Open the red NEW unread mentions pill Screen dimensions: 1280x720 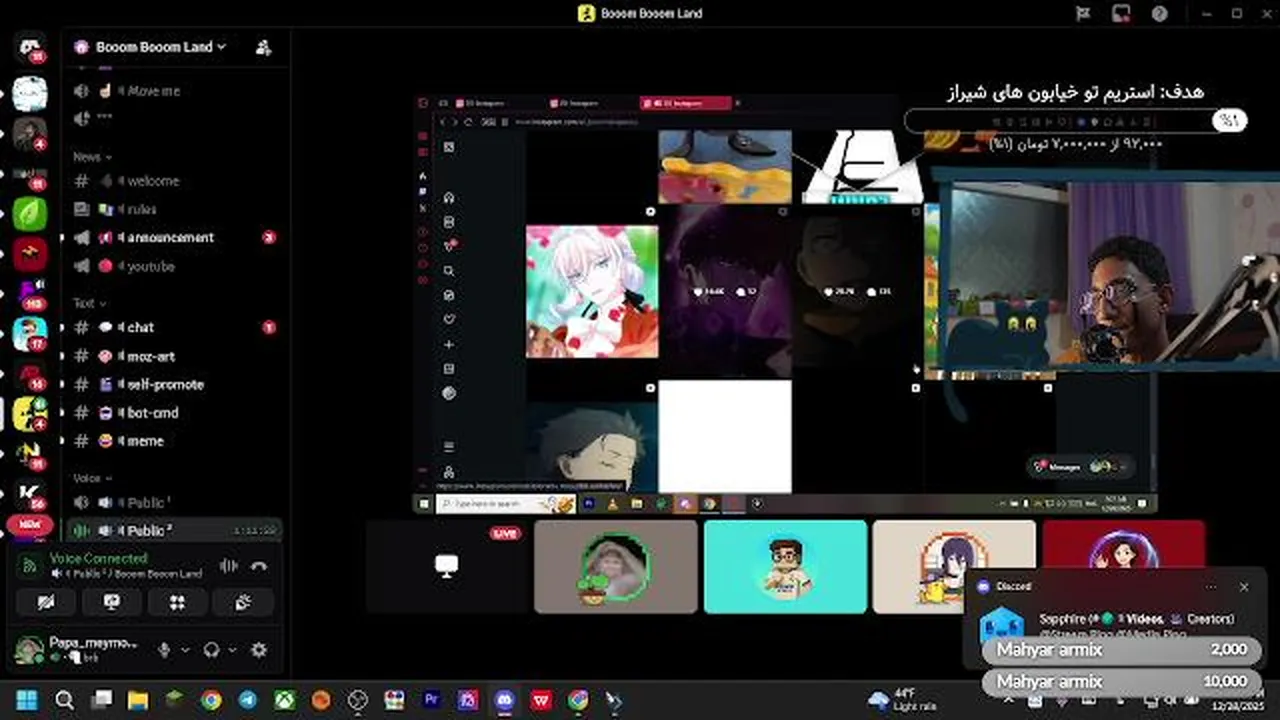[x=29, y=524]
